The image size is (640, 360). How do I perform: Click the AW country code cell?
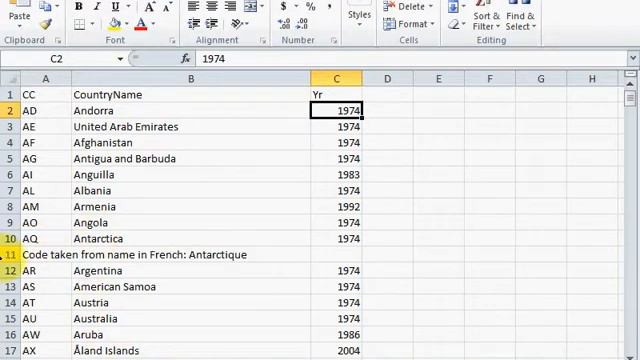coord(46,335)
